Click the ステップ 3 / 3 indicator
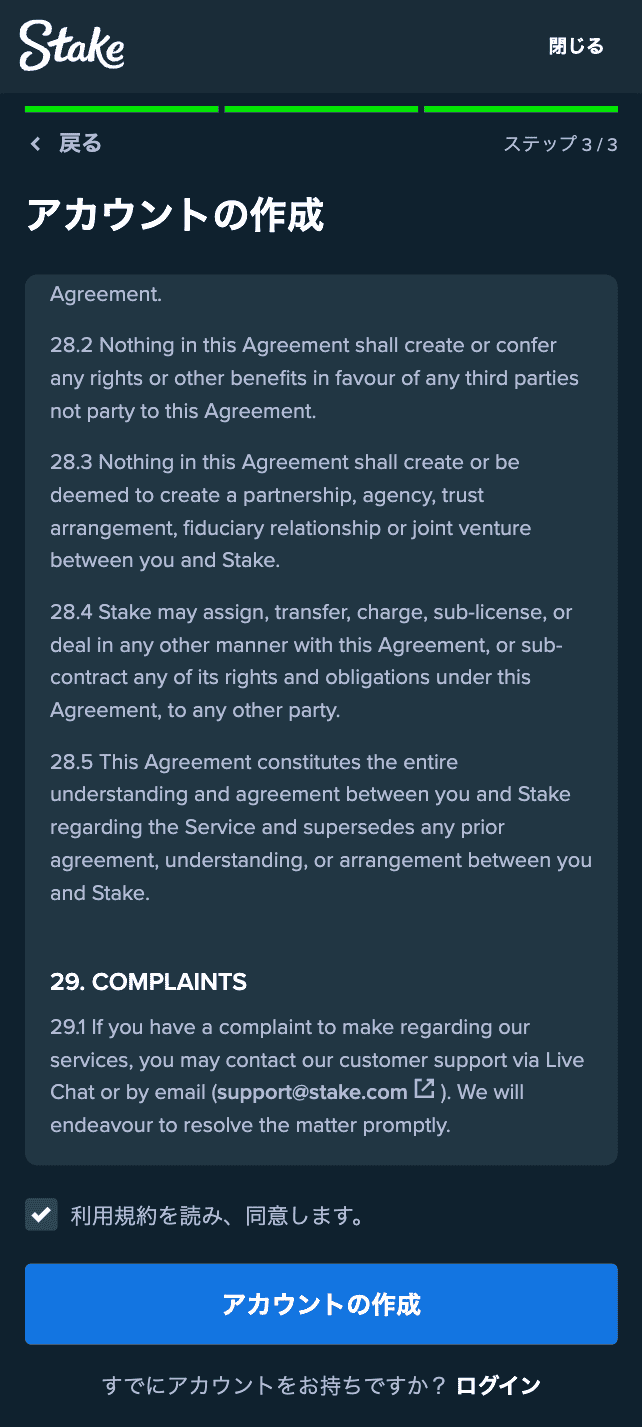This screenshot has width=642, height=1427. coord(560,144)
